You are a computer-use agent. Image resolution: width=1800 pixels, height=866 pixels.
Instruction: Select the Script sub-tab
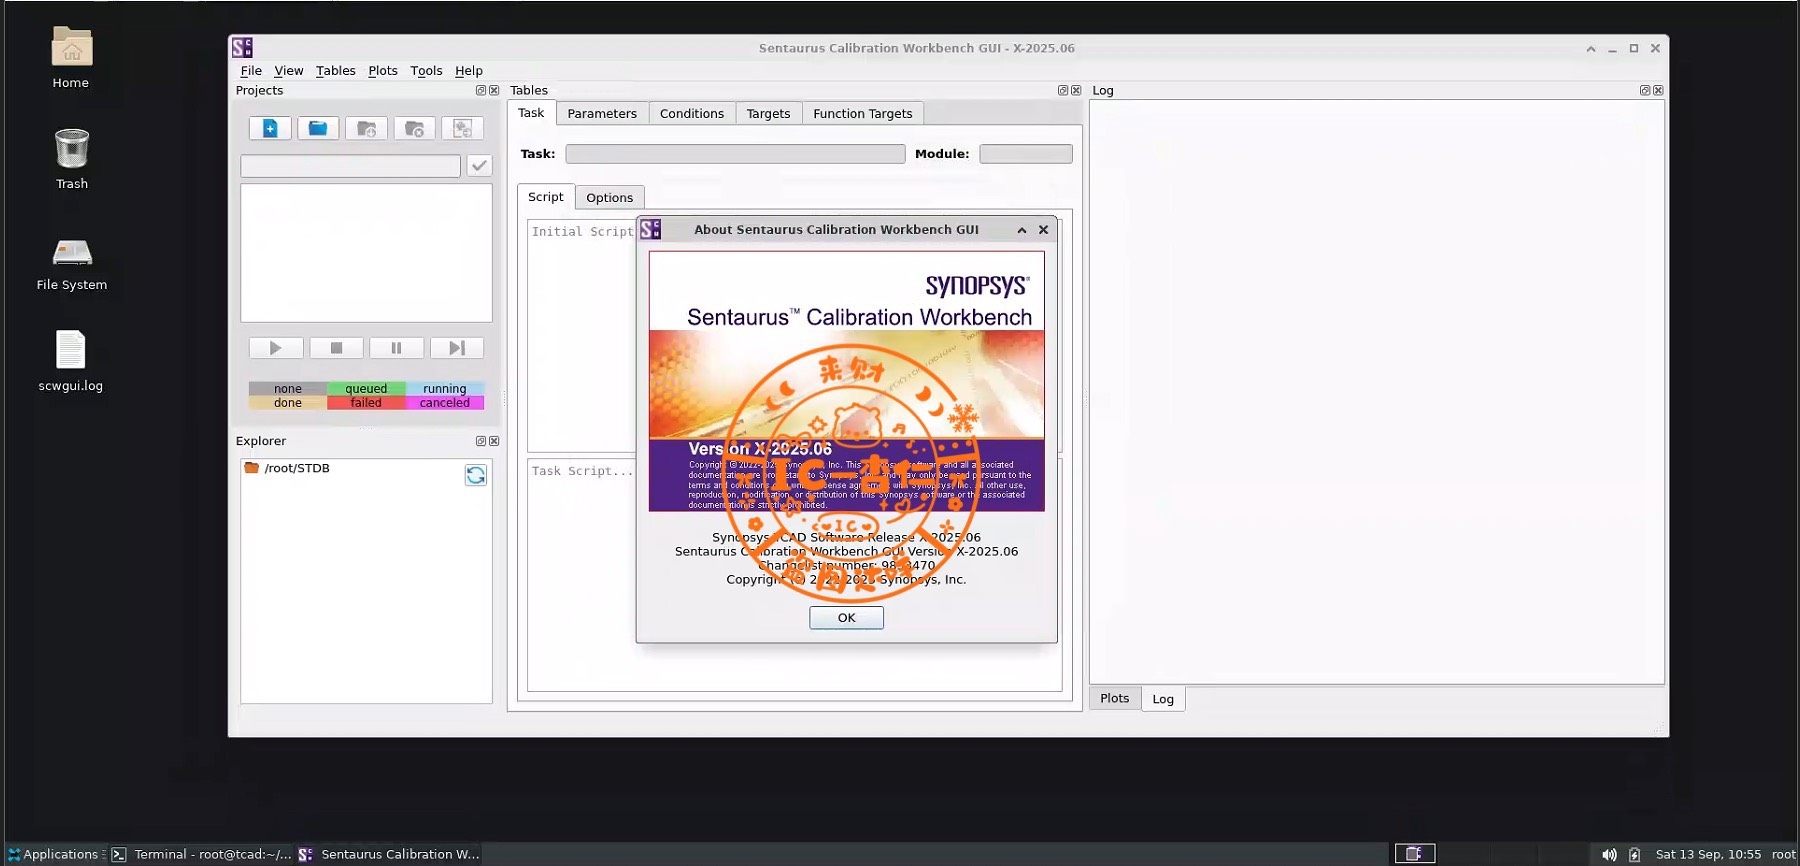coord(546,197)
